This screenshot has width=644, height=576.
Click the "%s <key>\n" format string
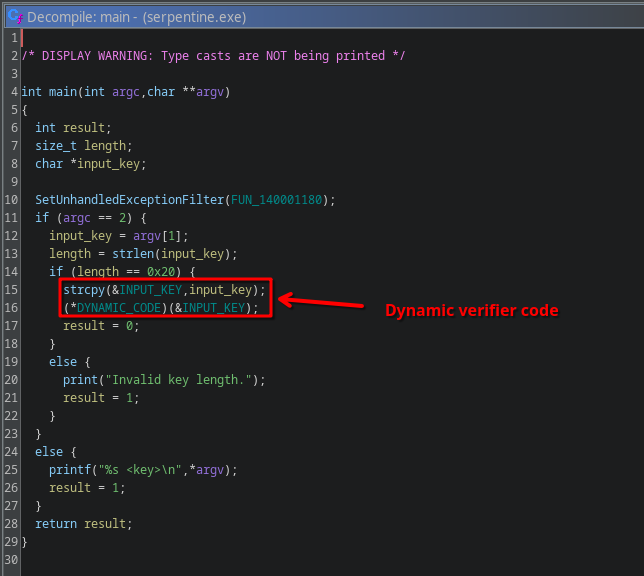point(140,470)
